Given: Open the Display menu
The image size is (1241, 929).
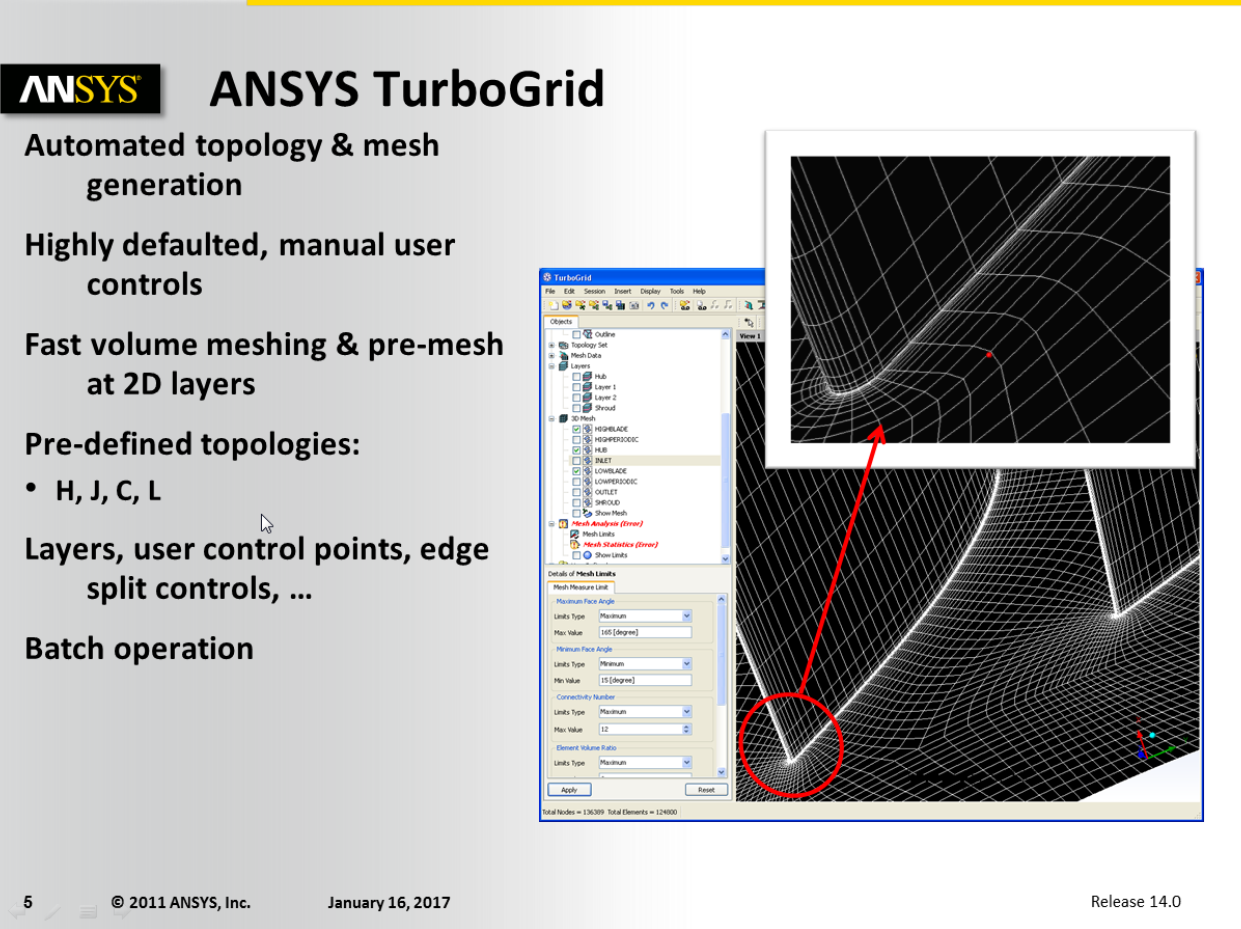Looking at the screenshot, I should (x=651, y=291).
